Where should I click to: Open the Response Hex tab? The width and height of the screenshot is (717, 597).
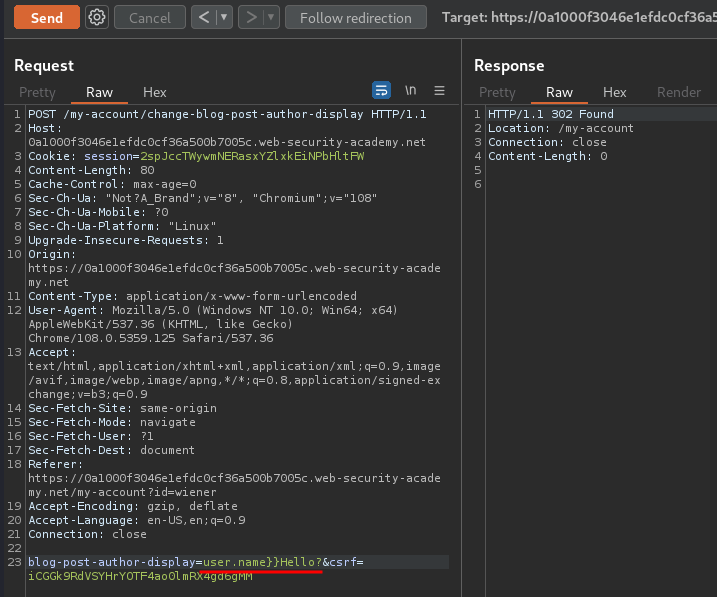(615, 92)
